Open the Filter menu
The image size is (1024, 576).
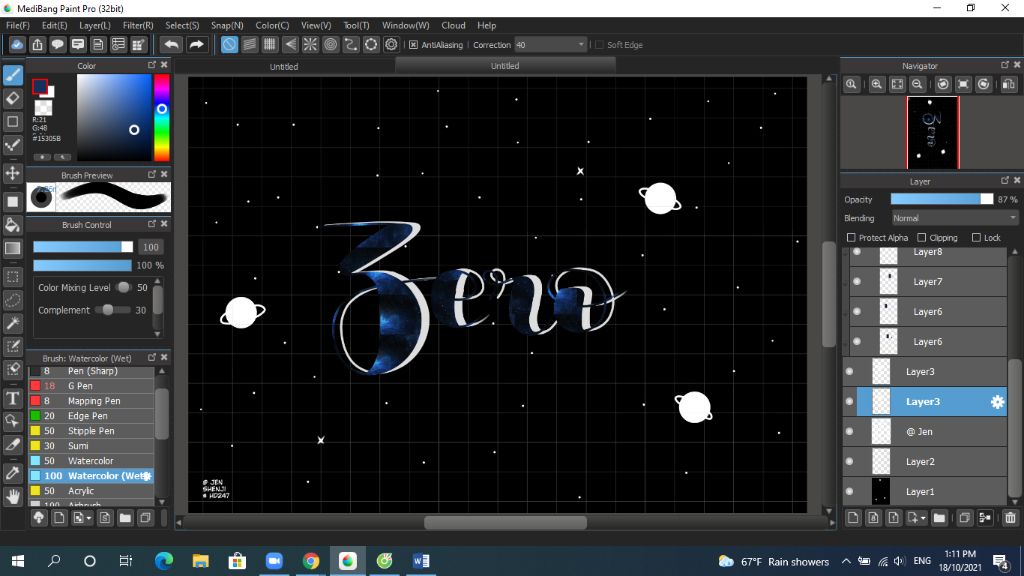point(138,25)
